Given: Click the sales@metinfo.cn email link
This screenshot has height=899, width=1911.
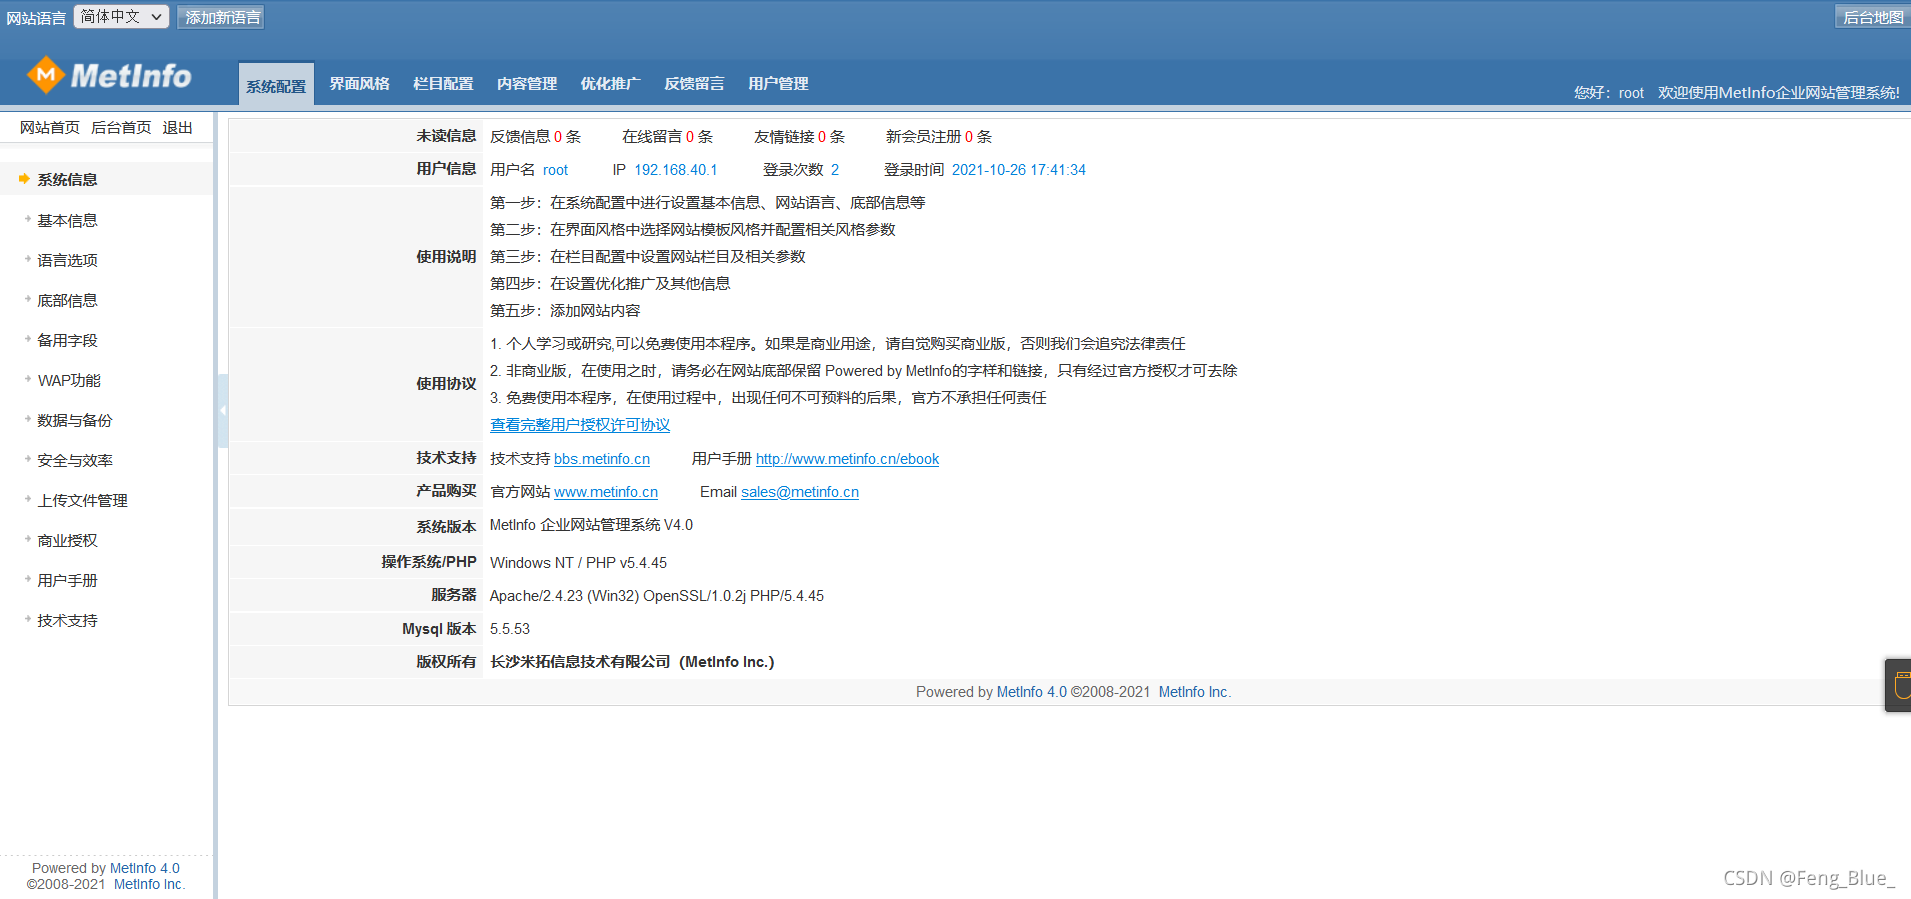Looking at the screenshot, I should click(x=800, y=492).
